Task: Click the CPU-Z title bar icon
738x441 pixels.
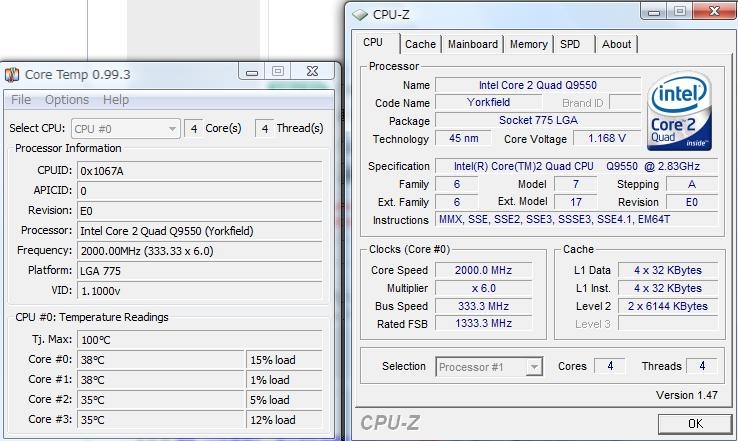Action: click(x=360, y=15)
